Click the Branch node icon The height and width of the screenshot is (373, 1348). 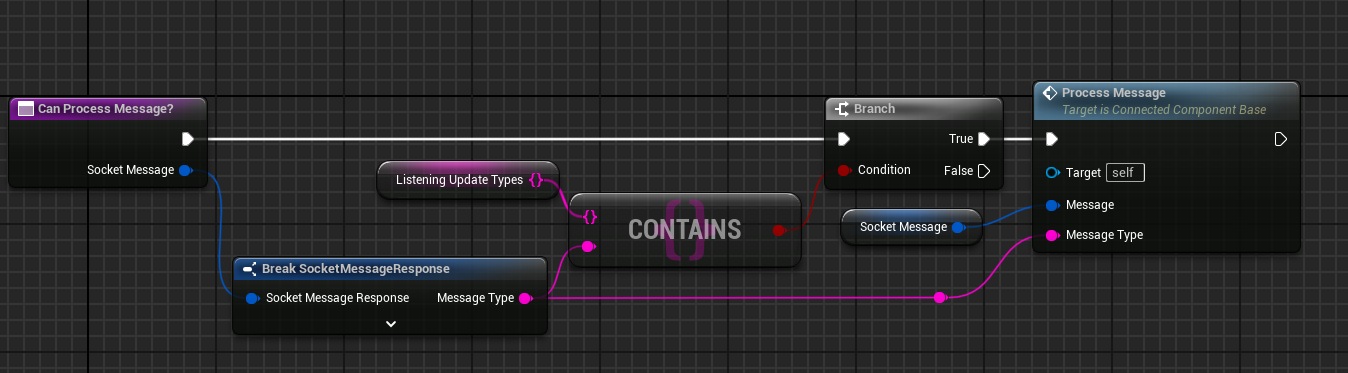(843, 109)
